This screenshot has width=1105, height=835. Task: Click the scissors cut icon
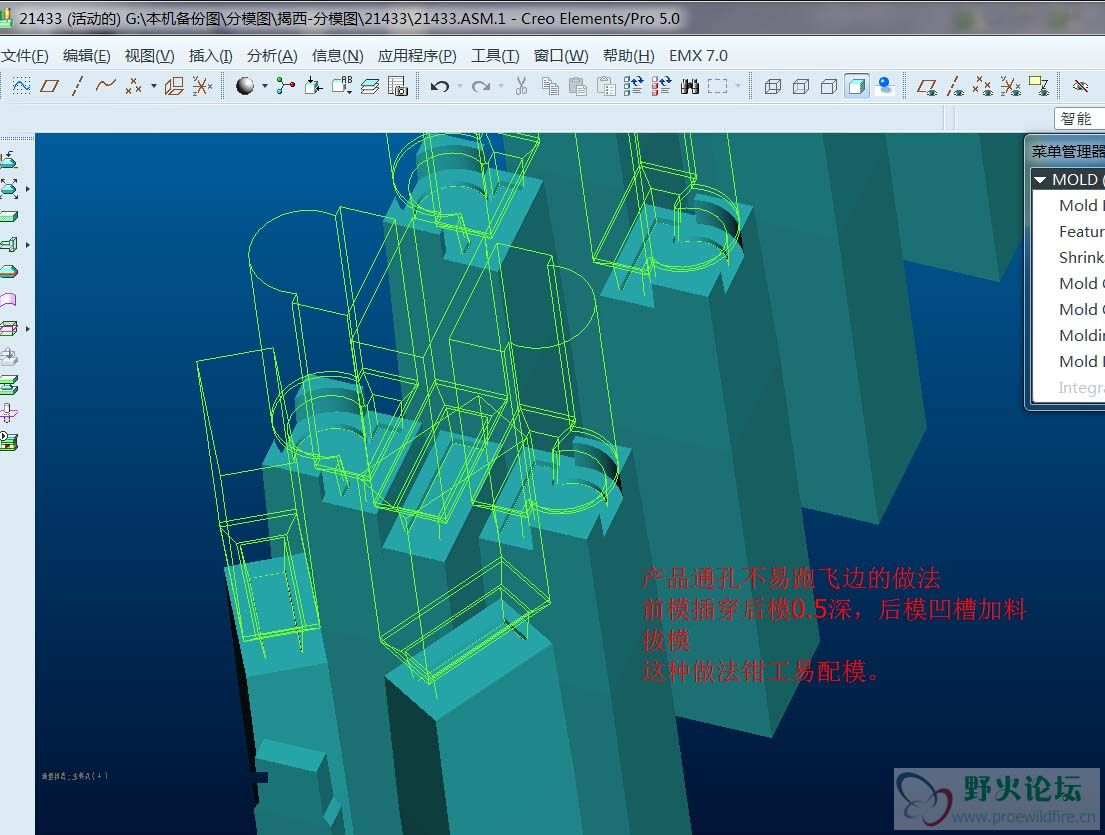(x=521, y=86)
